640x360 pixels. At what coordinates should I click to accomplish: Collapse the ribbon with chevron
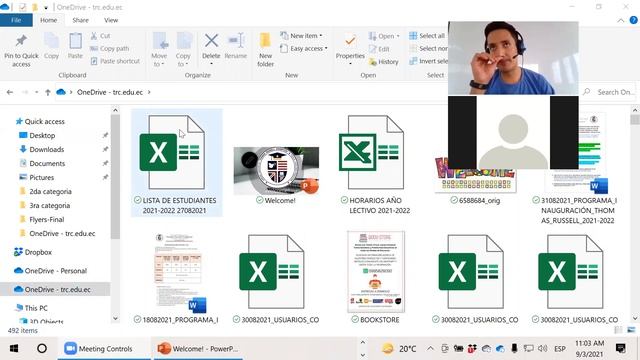pos(620,20)
